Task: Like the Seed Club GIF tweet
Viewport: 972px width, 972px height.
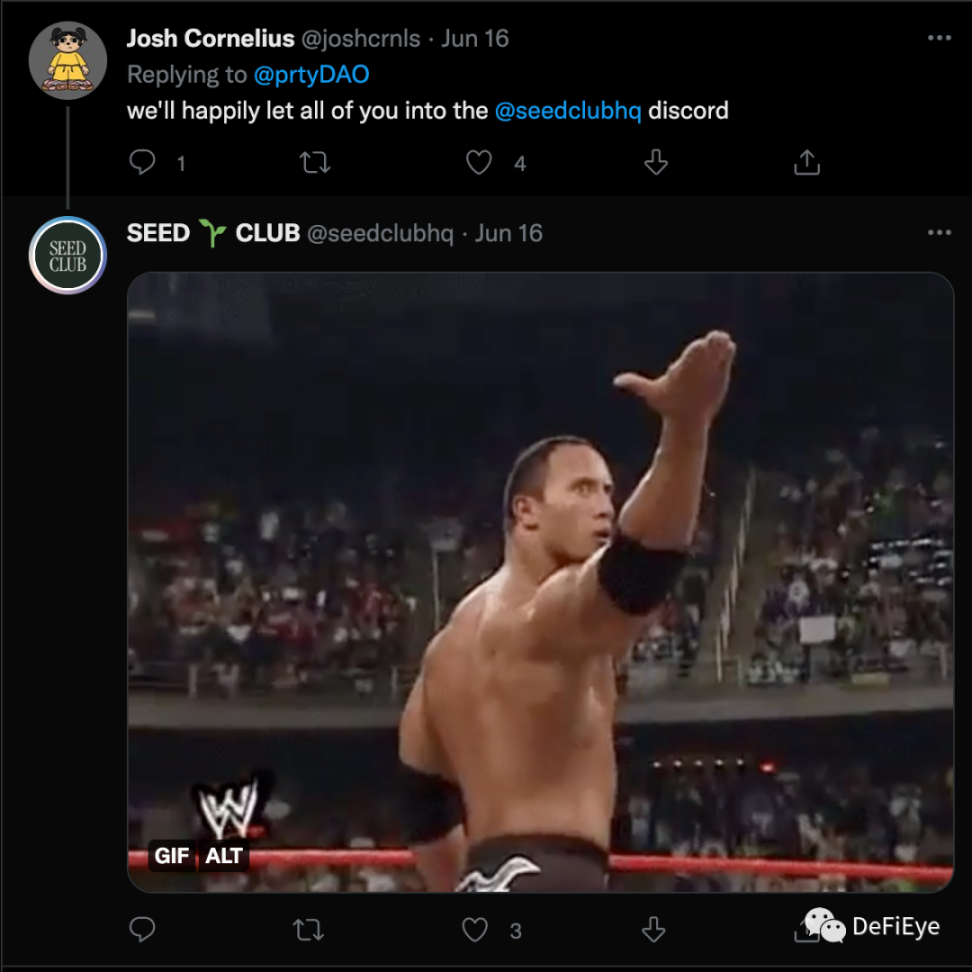Action: click(x=474, y=930)
